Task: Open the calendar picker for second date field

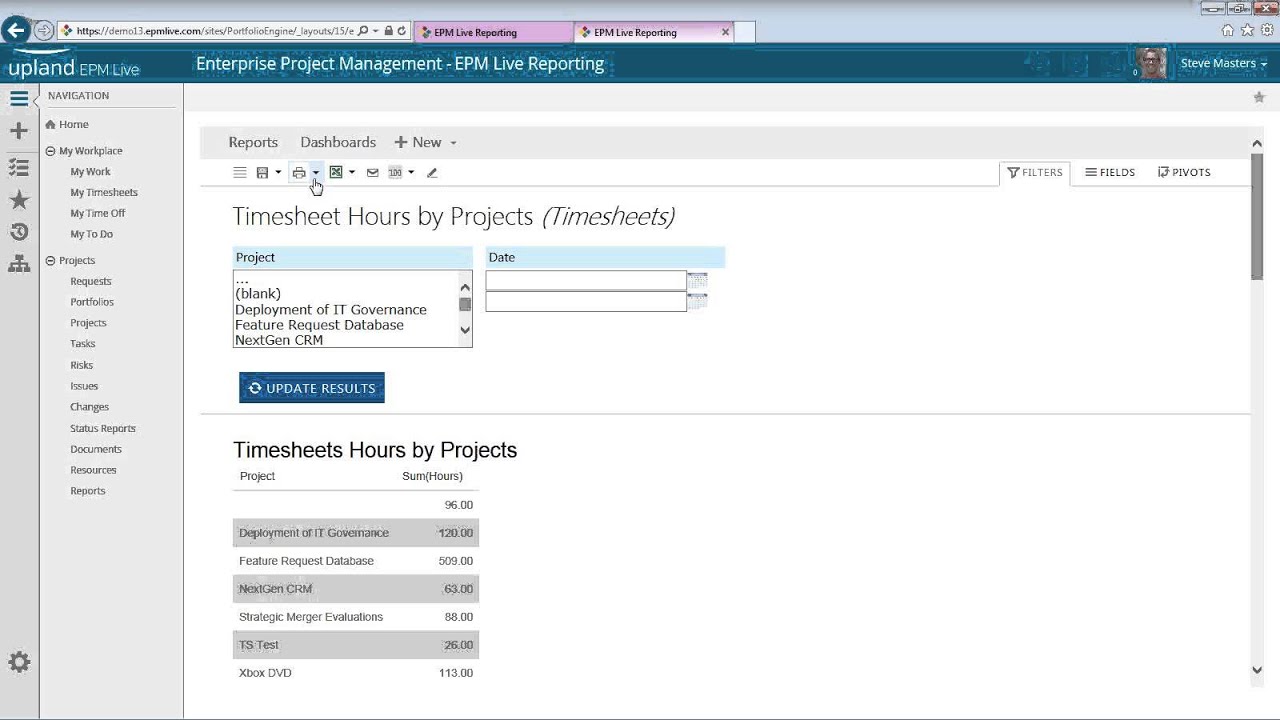Action: [697, 301]
